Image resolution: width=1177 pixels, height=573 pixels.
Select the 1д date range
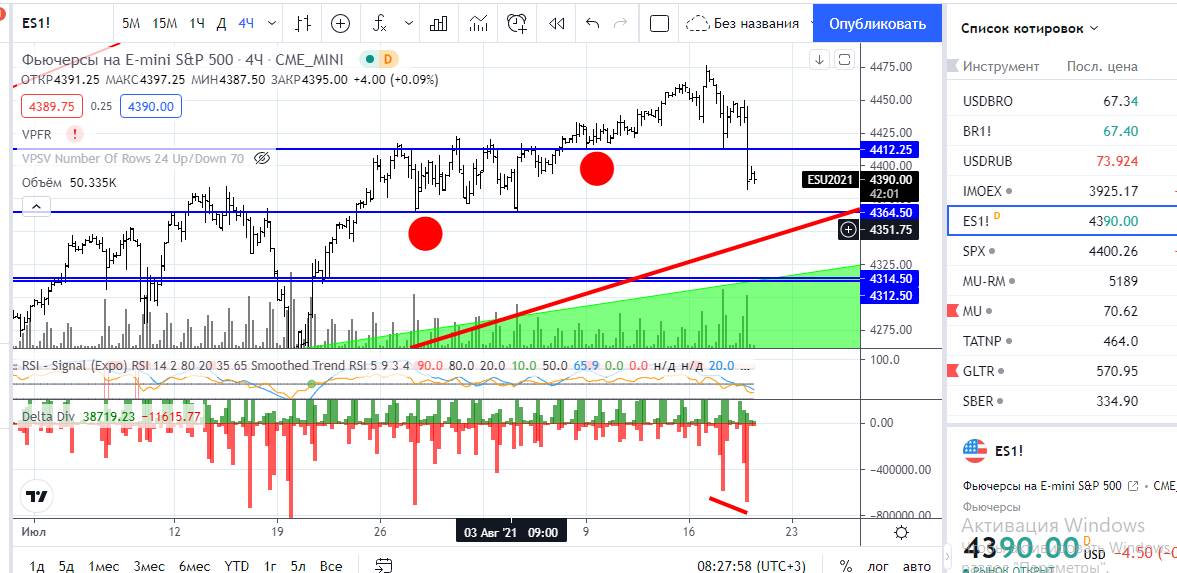pyautogui.click(x=36, y=566)
